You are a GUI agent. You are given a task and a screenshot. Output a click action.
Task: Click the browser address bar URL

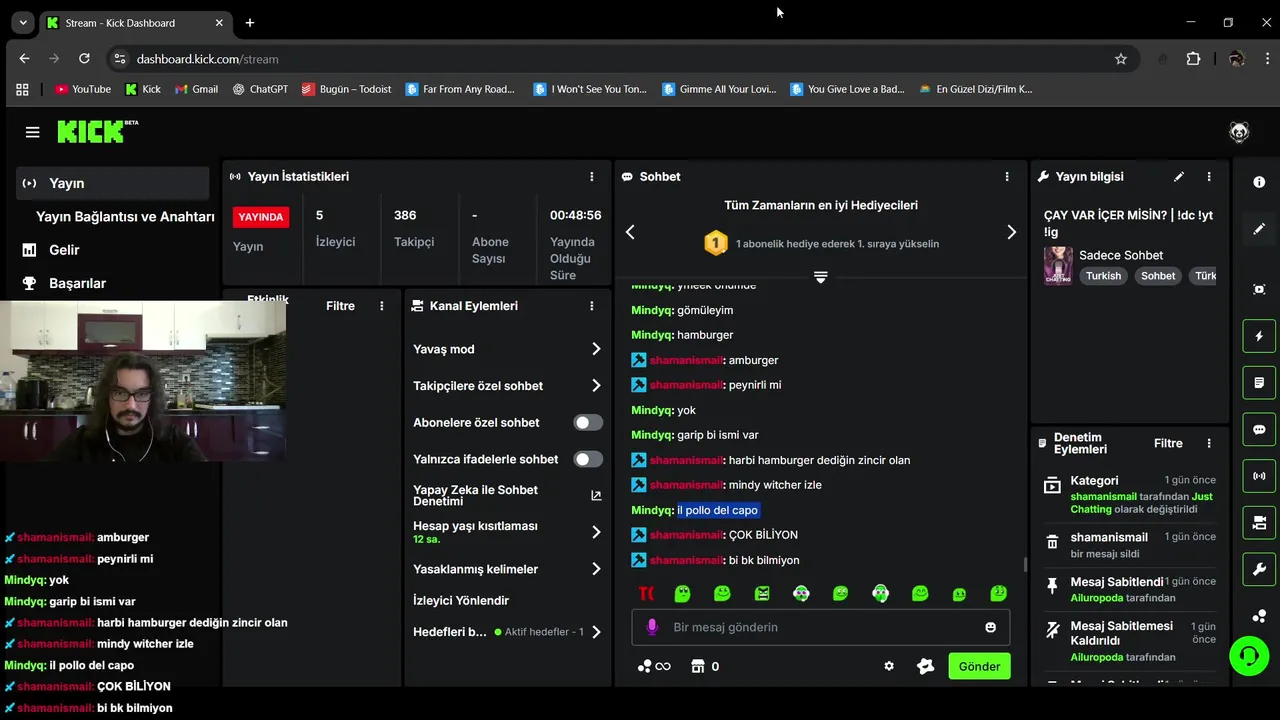pyautogui.click(x=208, y=59)
